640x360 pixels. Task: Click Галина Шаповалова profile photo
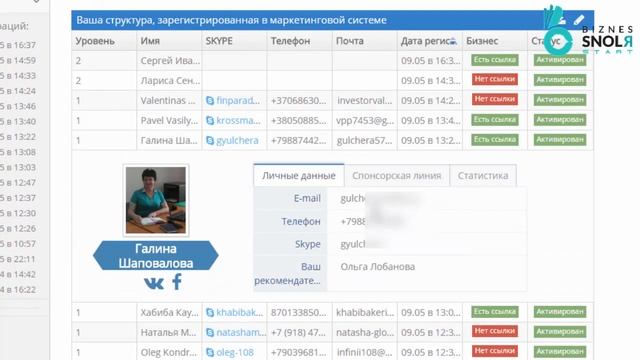[156, 200]
